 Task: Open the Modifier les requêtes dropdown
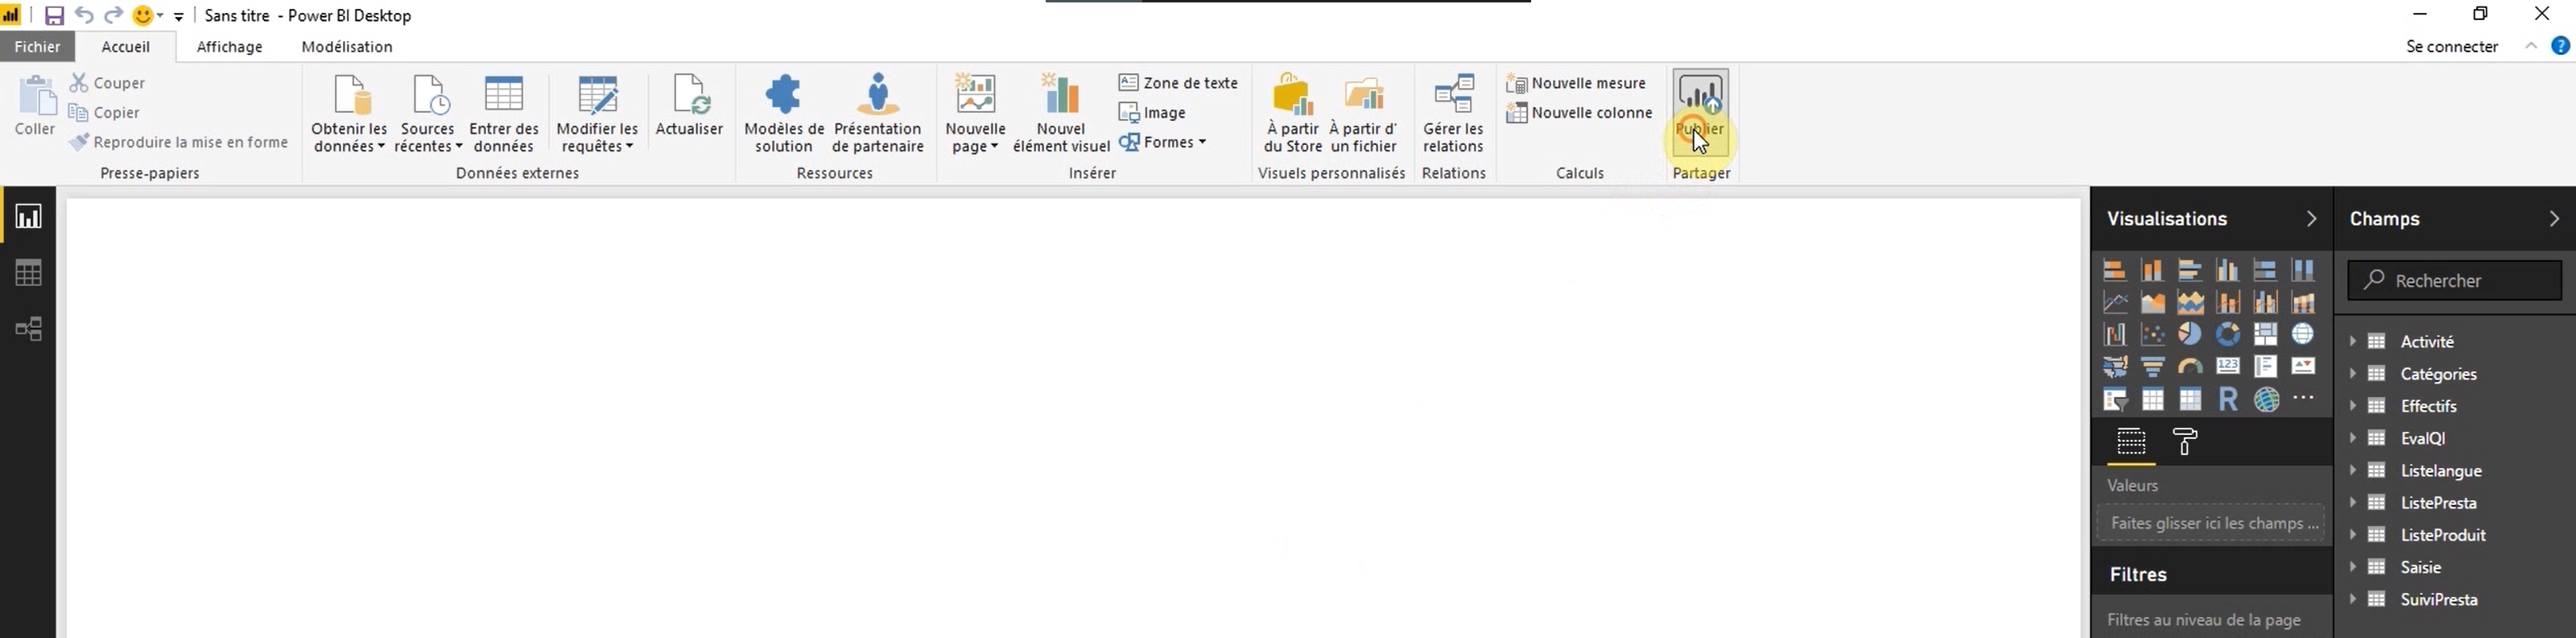(x=597, y=114)
